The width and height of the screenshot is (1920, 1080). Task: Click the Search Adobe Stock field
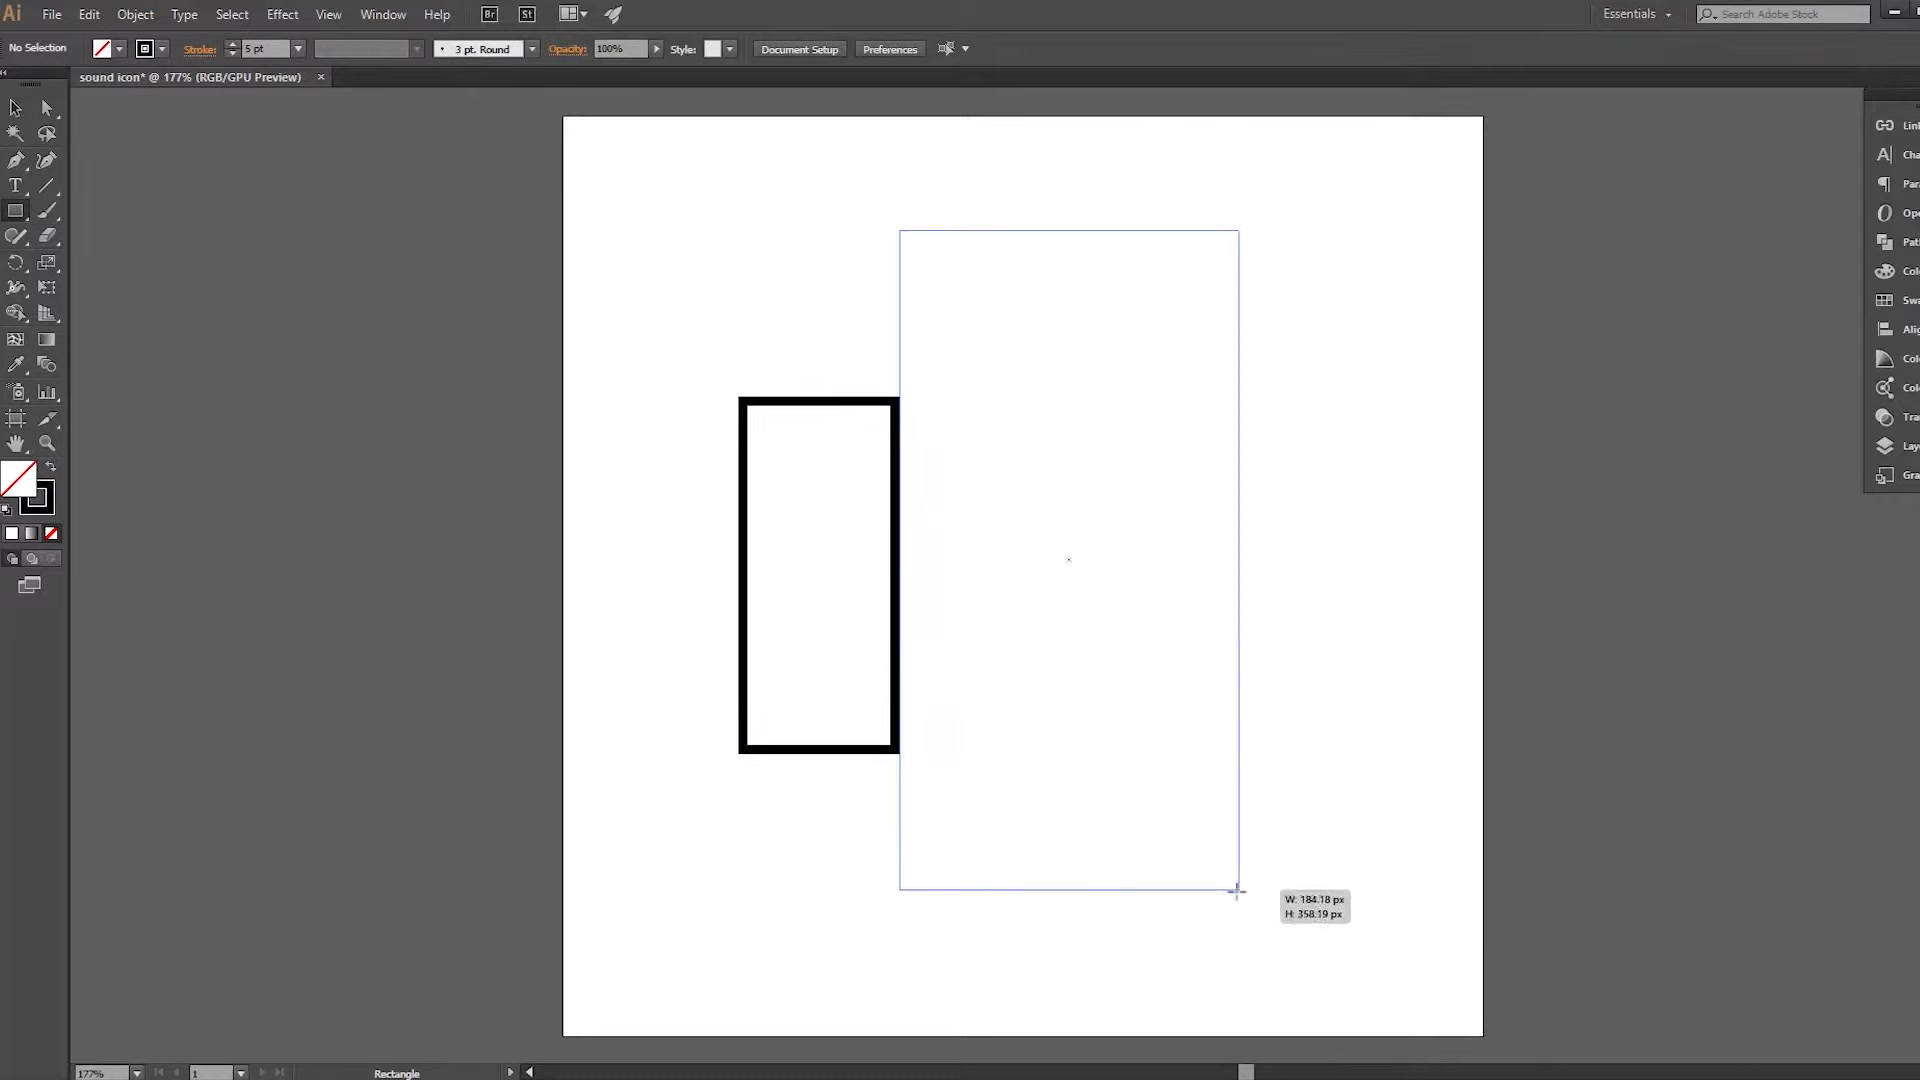coord(1783,14)
